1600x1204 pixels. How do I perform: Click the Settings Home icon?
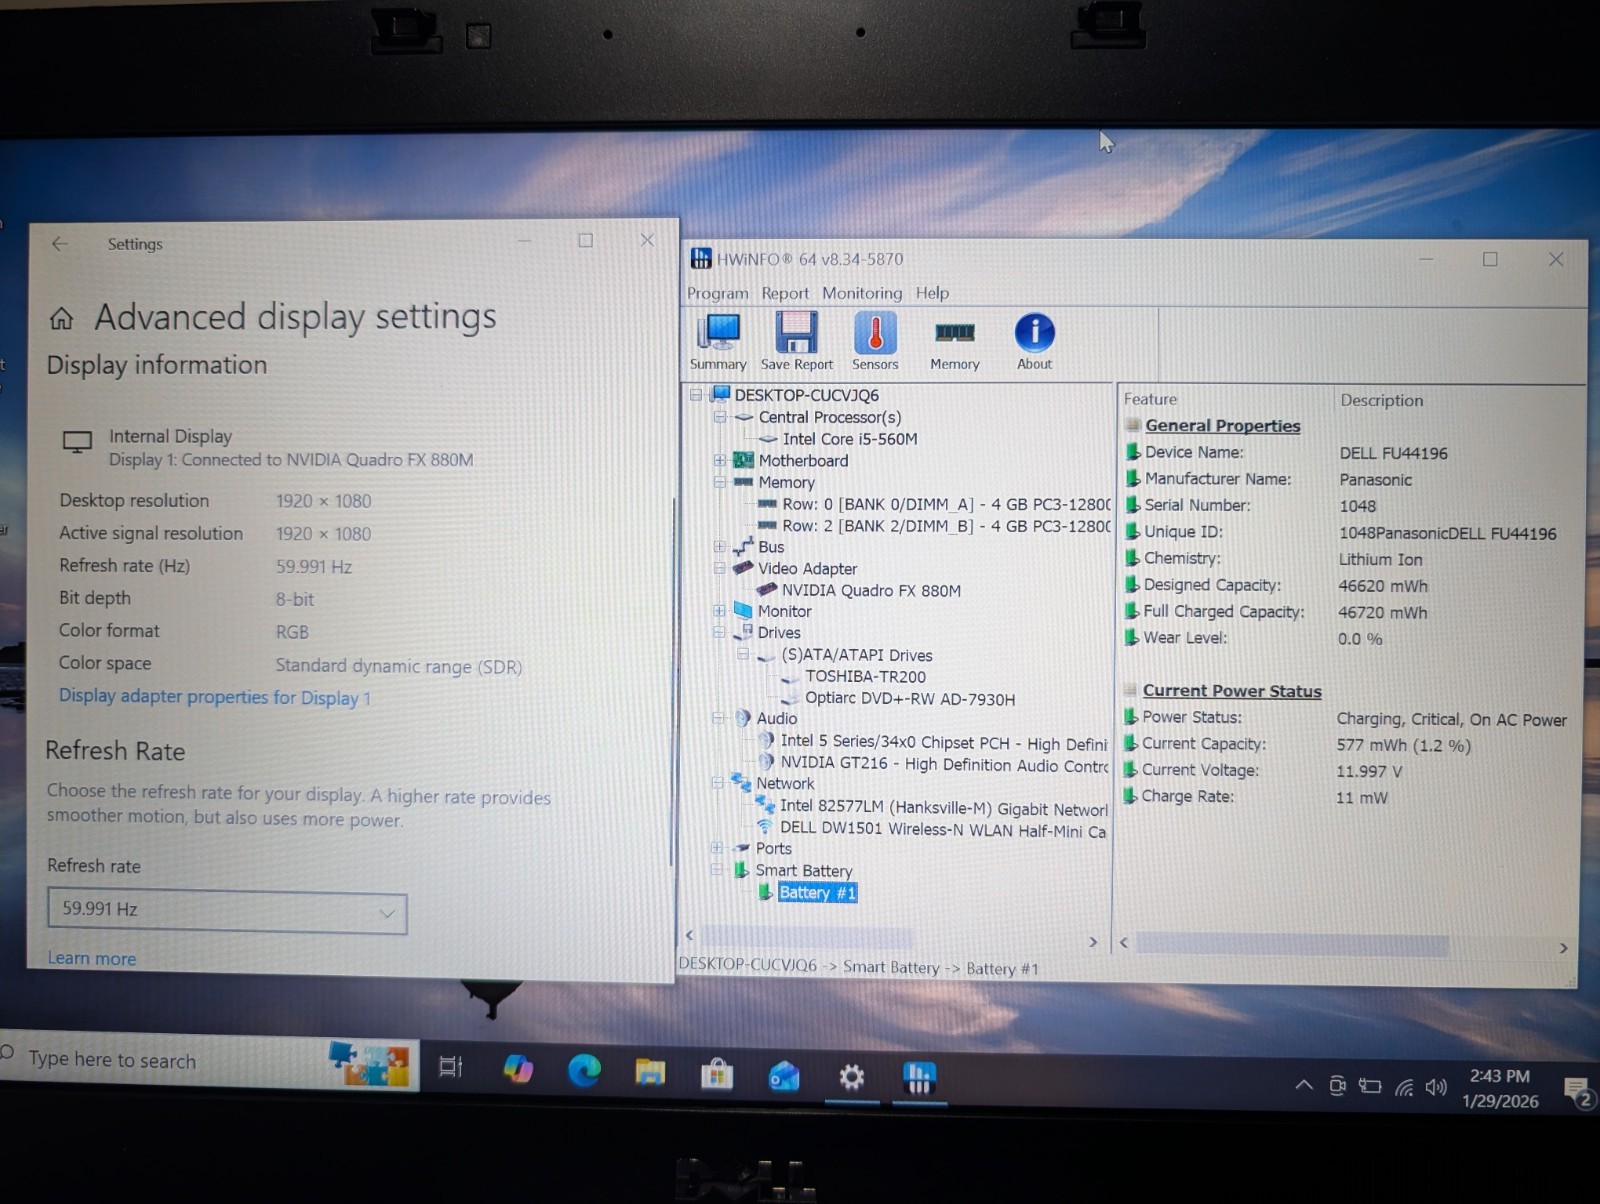tap(61, 318)
